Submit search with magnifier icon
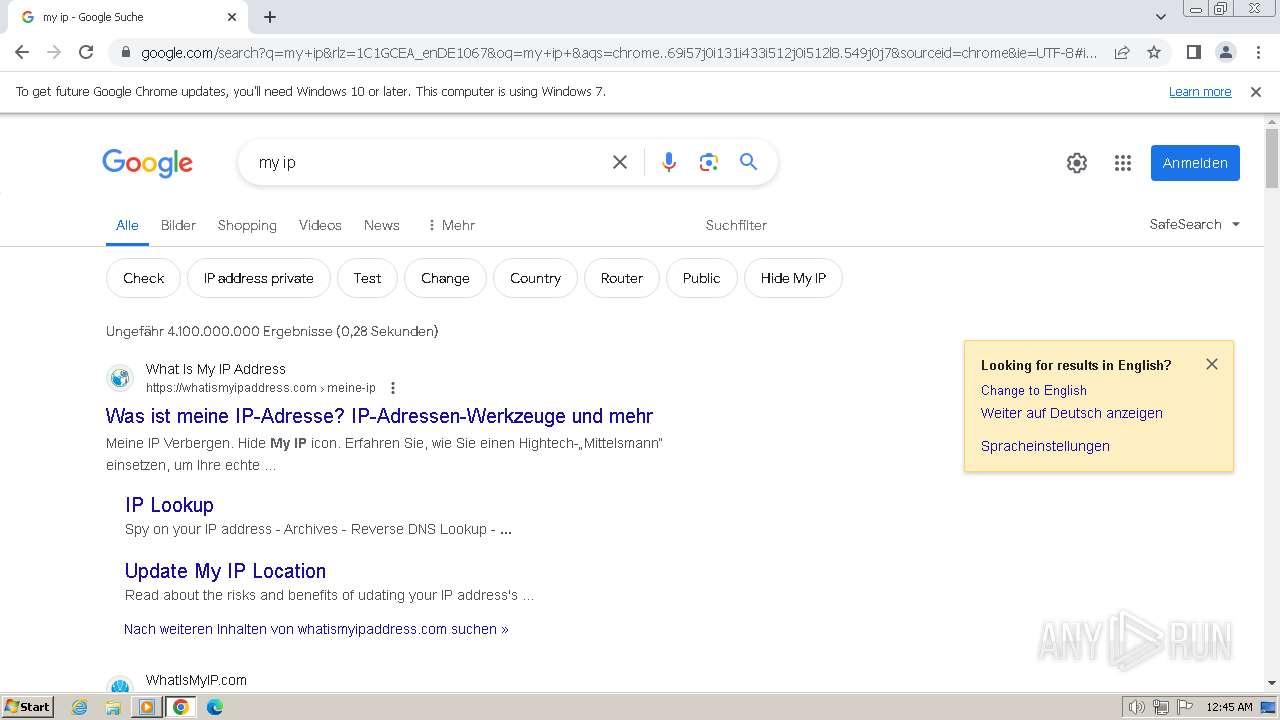1280x720 pixels. (748, 162)
